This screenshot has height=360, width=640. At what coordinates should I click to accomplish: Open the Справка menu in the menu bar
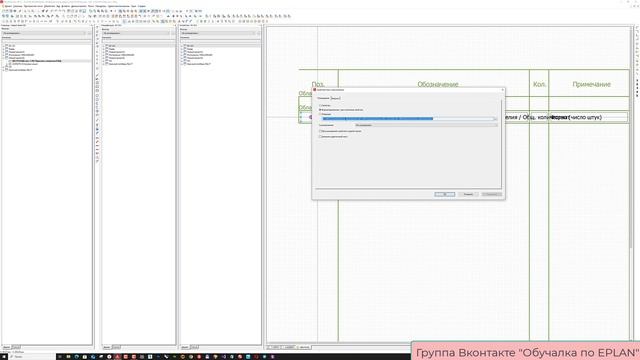142,7
